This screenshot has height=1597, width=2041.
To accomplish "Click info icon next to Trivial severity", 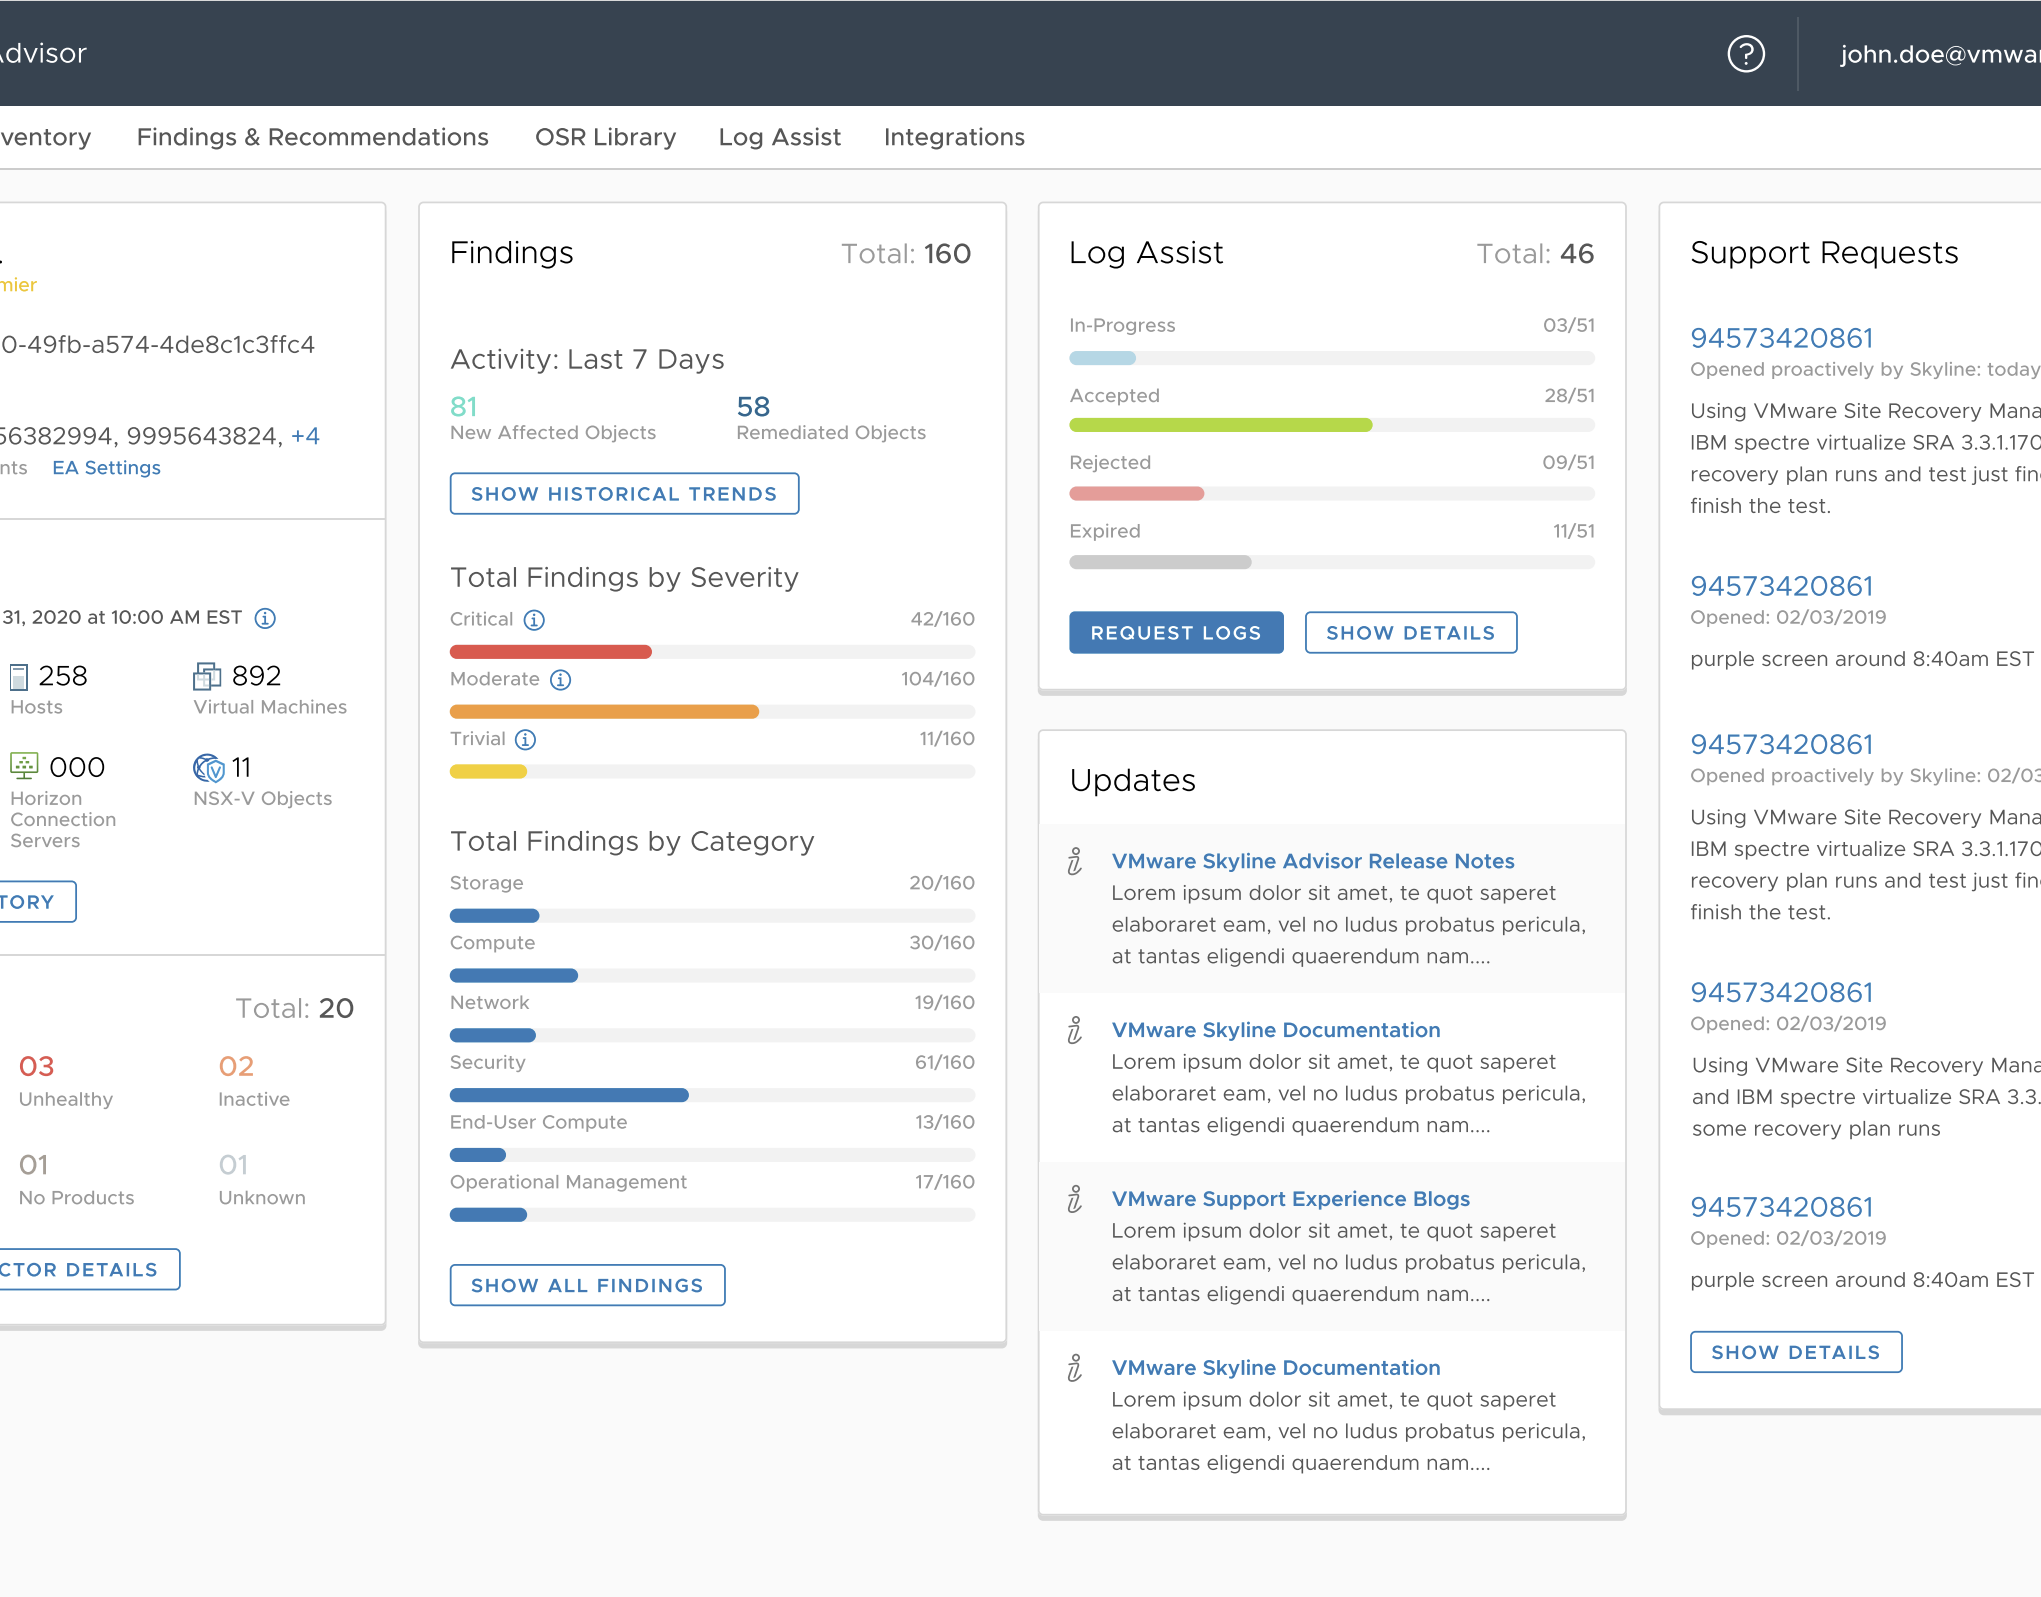I will (525, 740).
